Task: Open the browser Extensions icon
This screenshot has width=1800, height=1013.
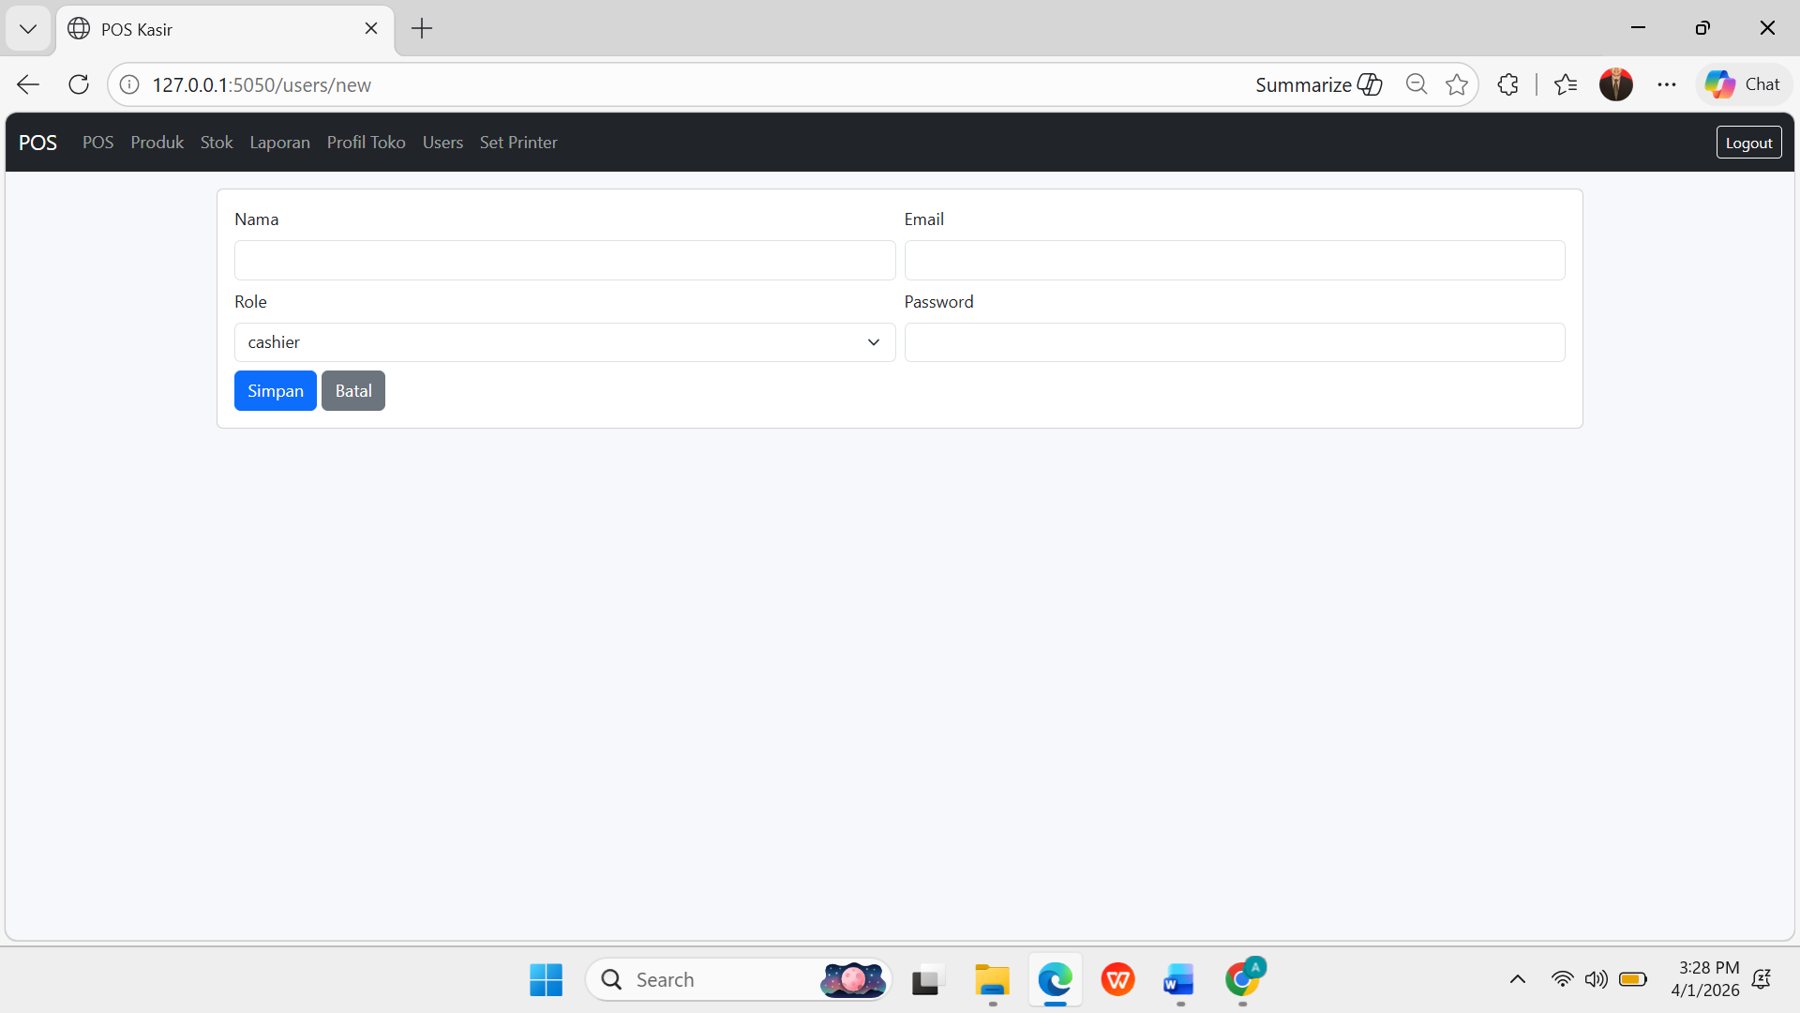Action: coord(1507,84)
